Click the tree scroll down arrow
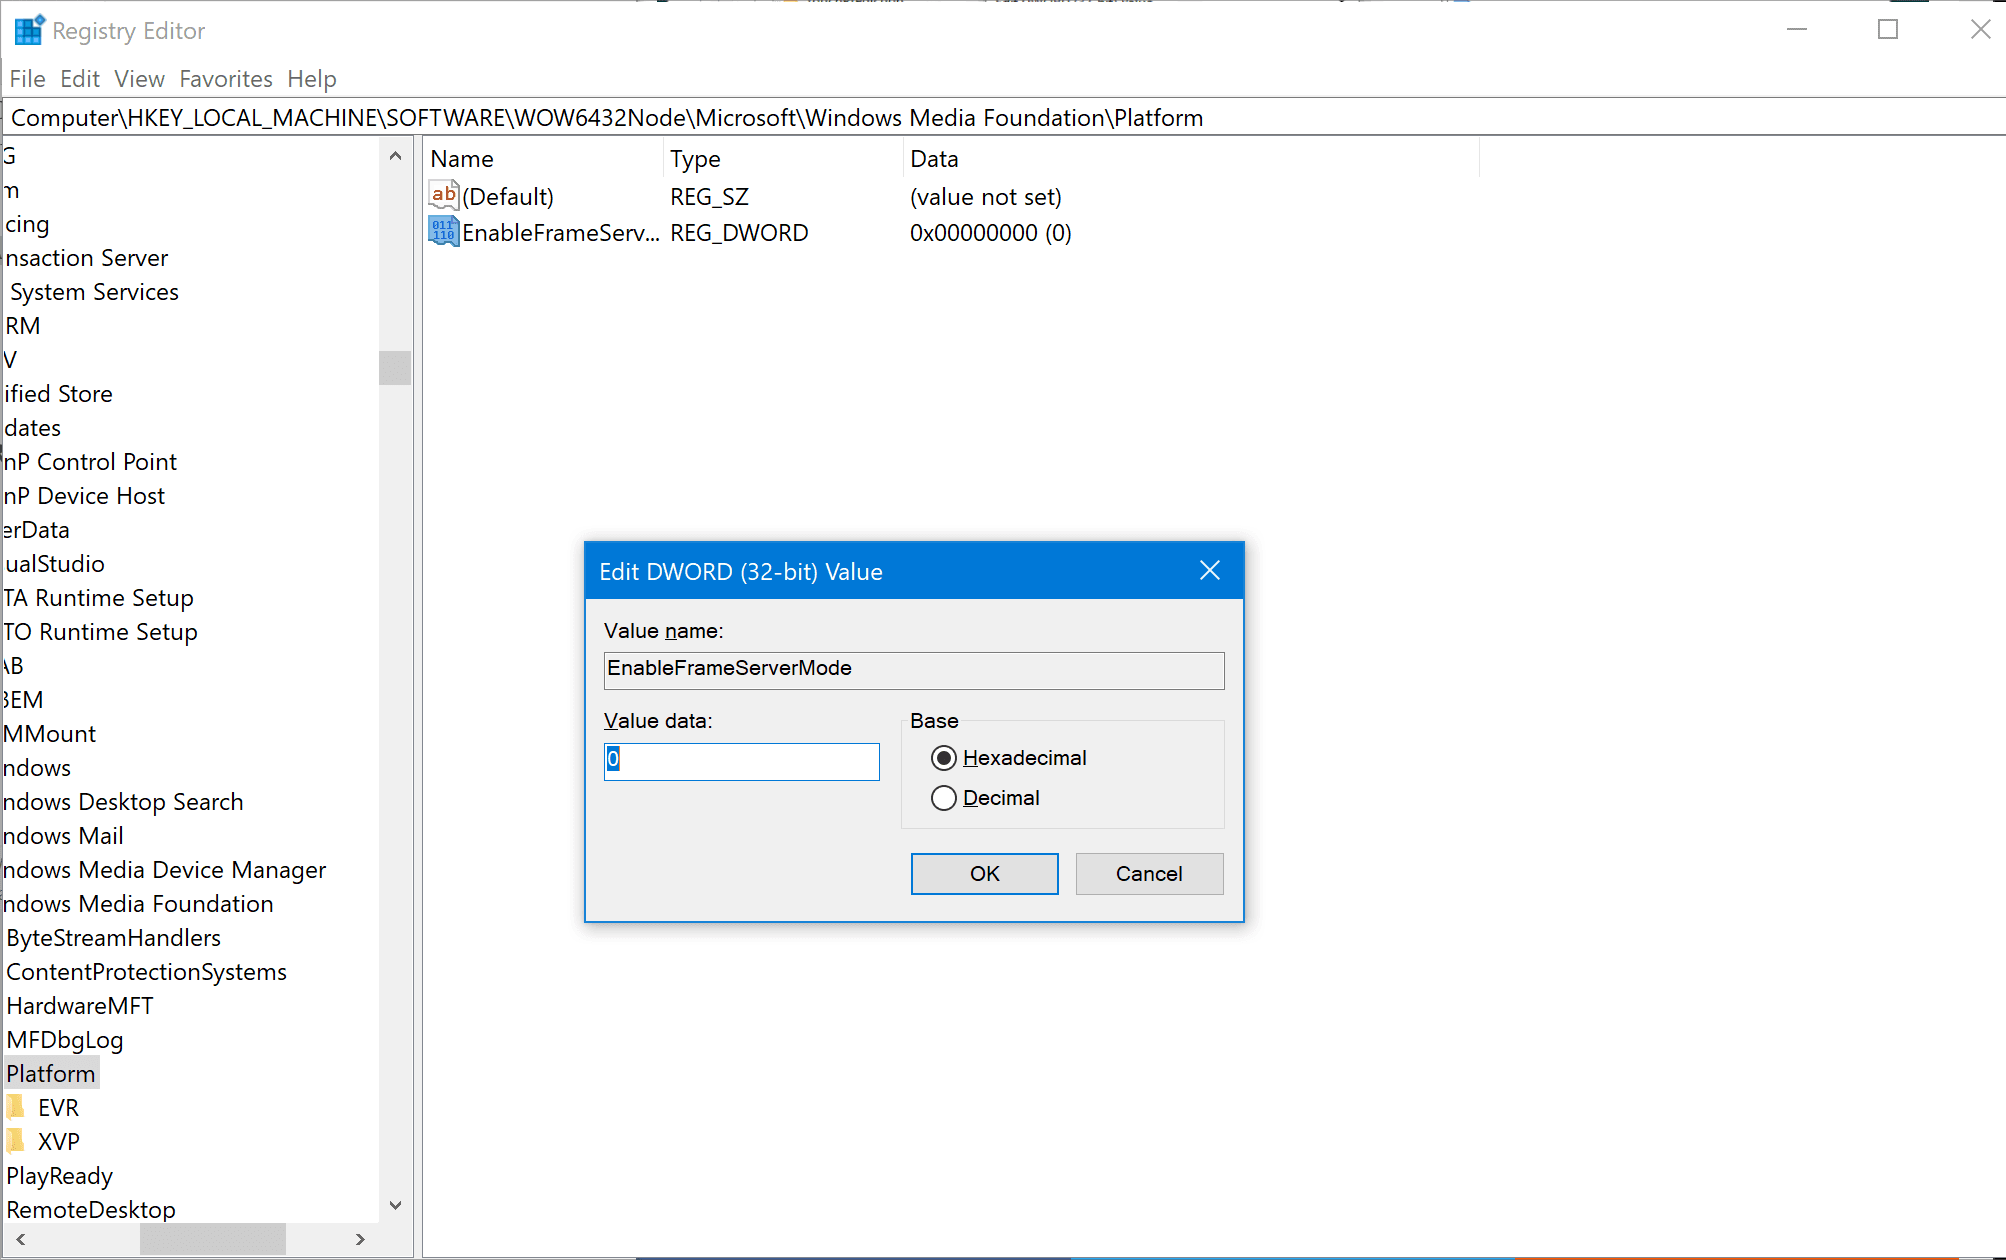 click(x=395, y=1205)
